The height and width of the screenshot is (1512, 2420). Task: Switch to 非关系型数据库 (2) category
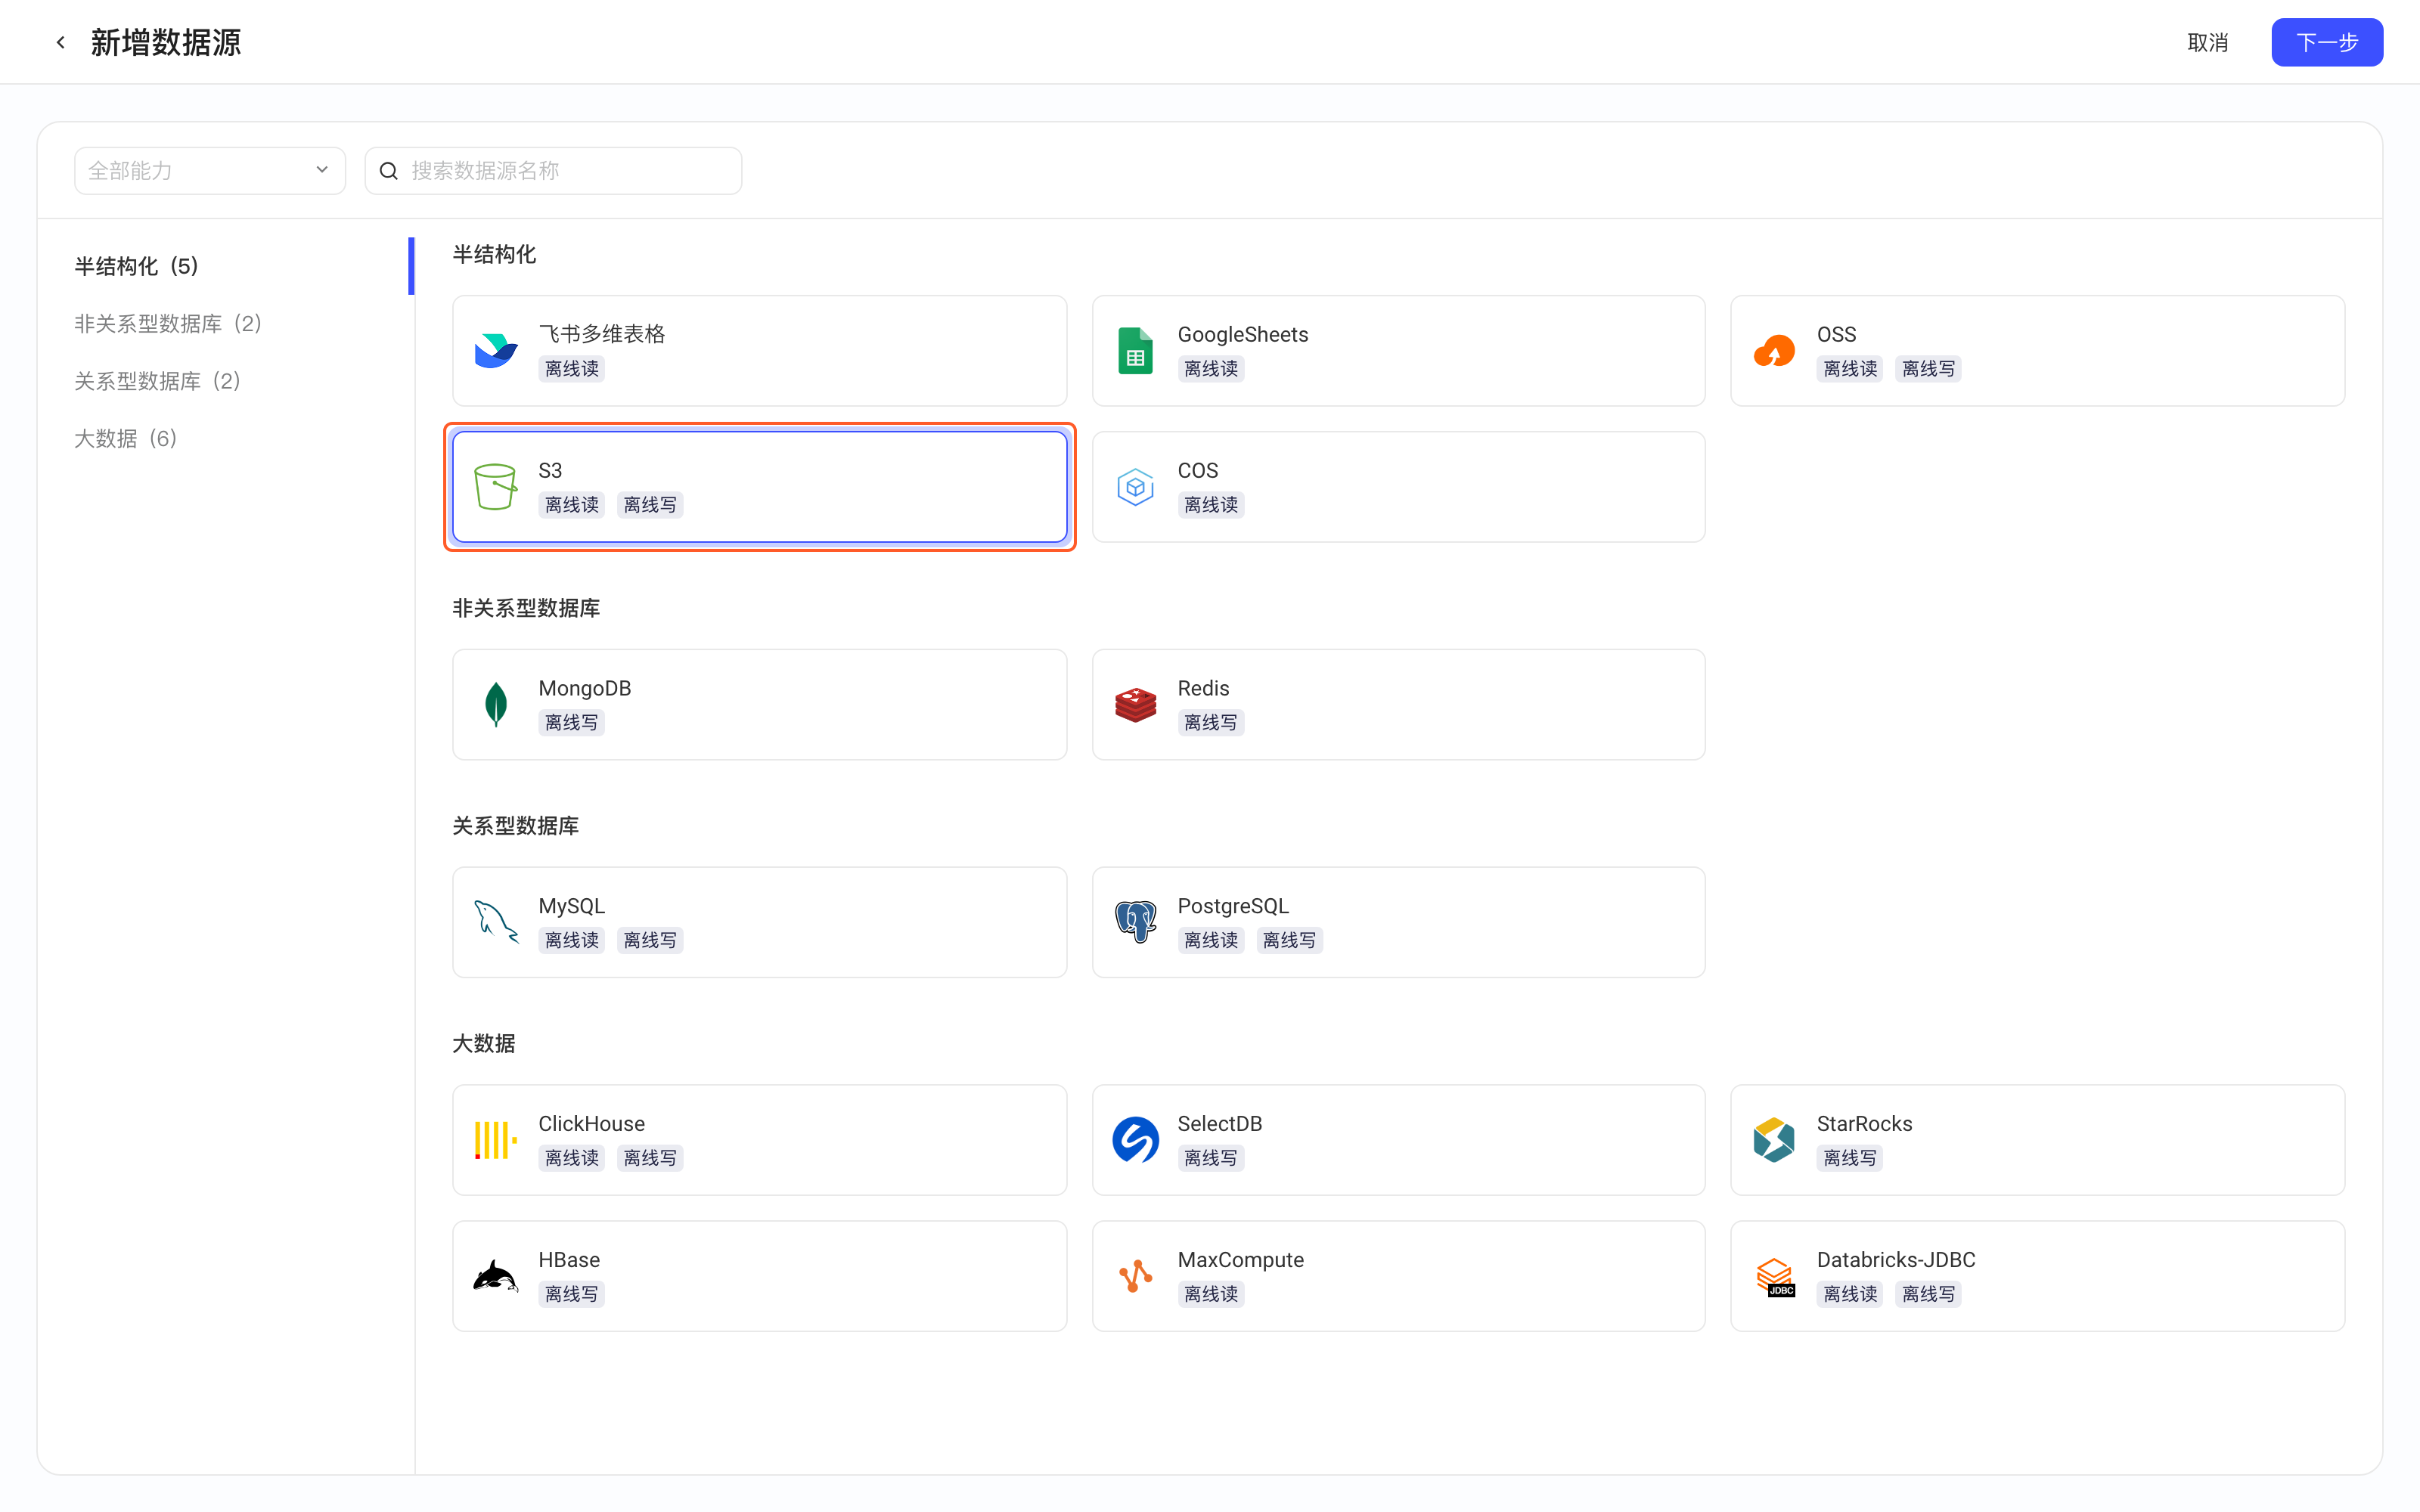(x=168, y=324)
